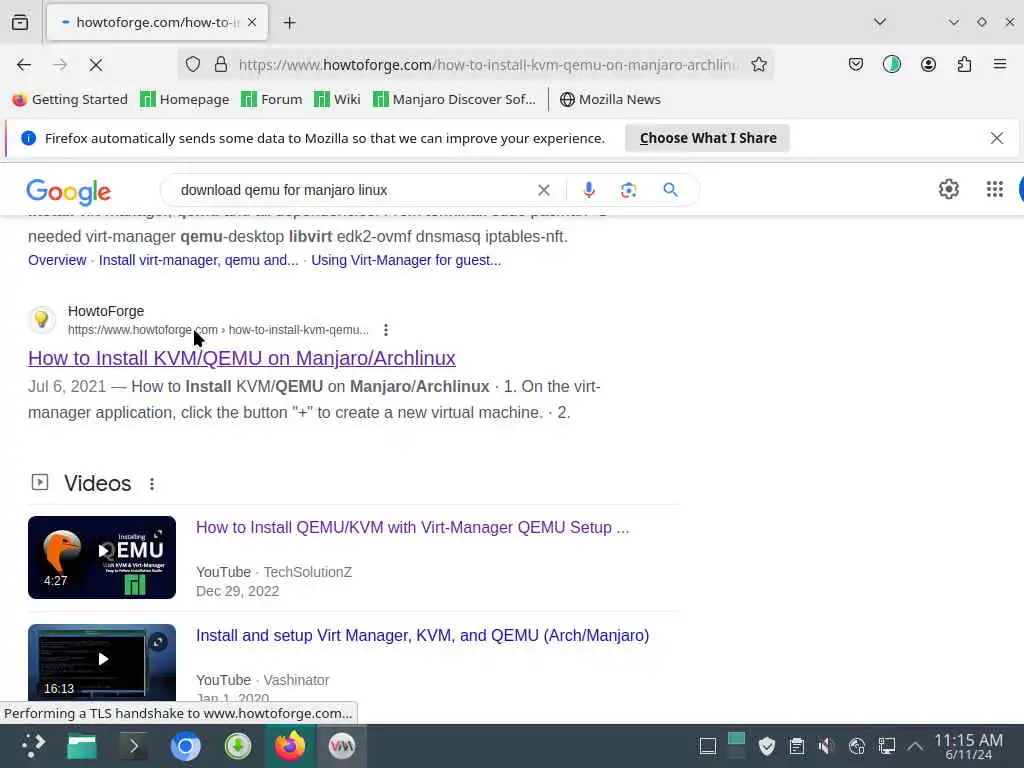1024x768 pixels.
Task: Play the 16:13 Virt Manager video thumbnail
Action: [x=102, y=663]
